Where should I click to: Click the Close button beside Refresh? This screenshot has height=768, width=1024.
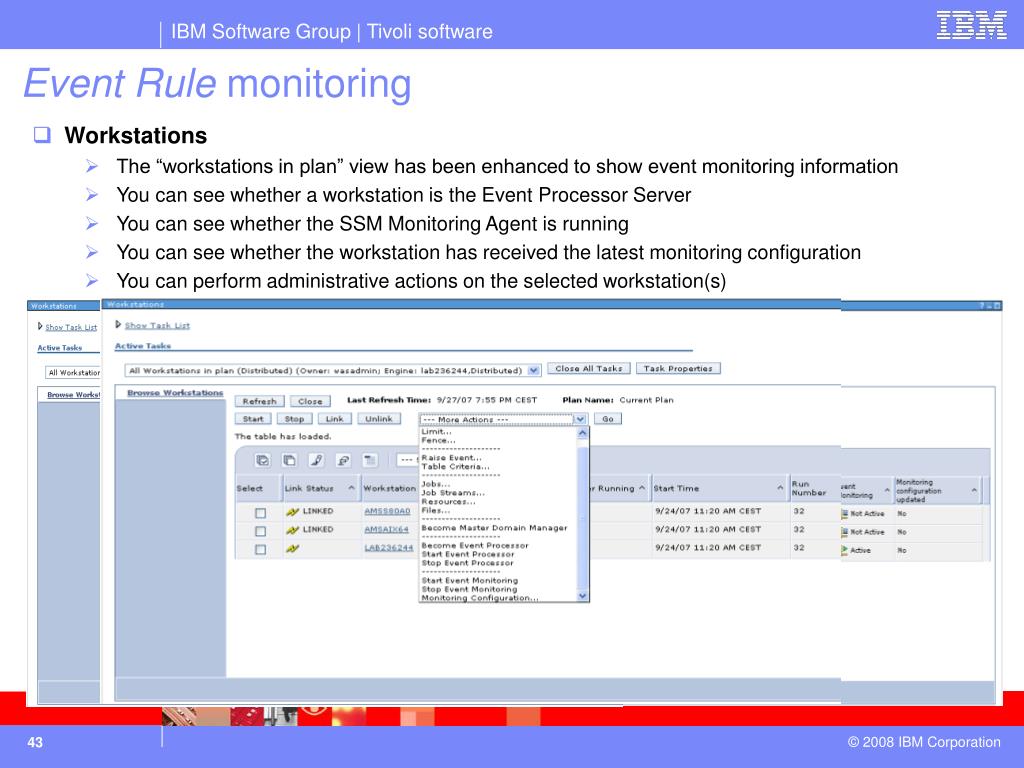click(x=310, y=401)
